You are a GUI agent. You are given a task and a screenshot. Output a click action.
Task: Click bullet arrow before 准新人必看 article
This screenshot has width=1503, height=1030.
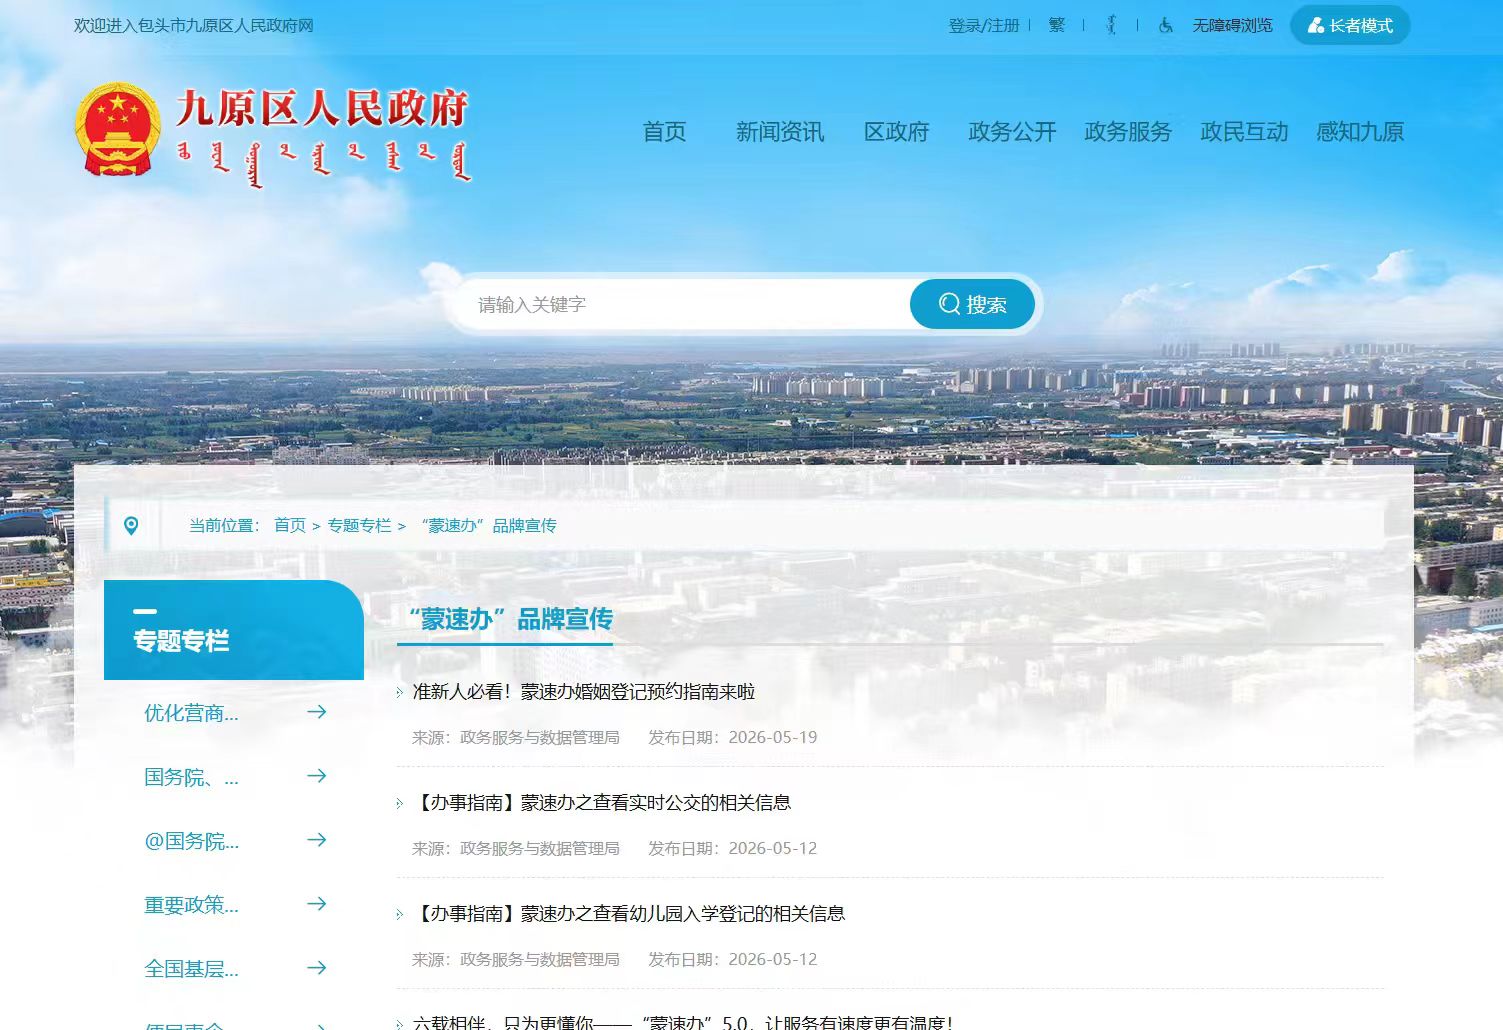click(x=400, y=692)
